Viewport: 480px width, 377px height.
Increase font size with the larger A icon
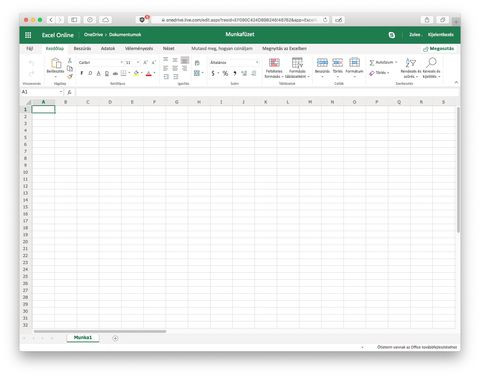point(145,62)
